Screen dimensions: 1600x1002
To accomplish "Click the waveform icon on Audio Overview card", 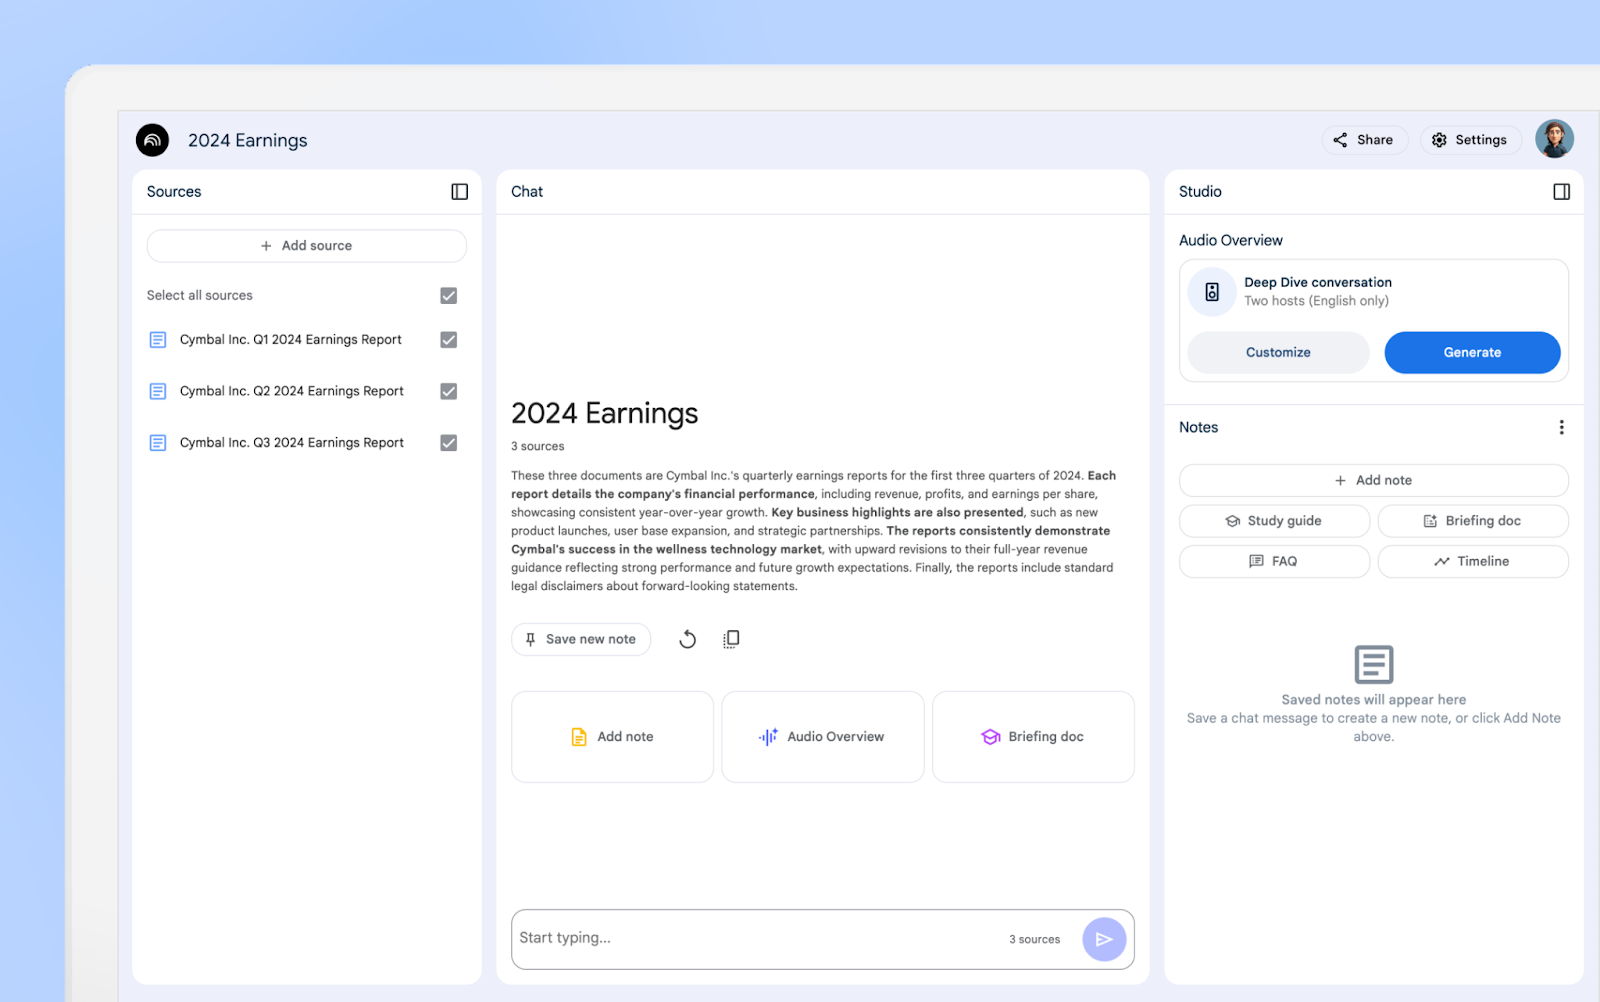I will tap(767, 737).
